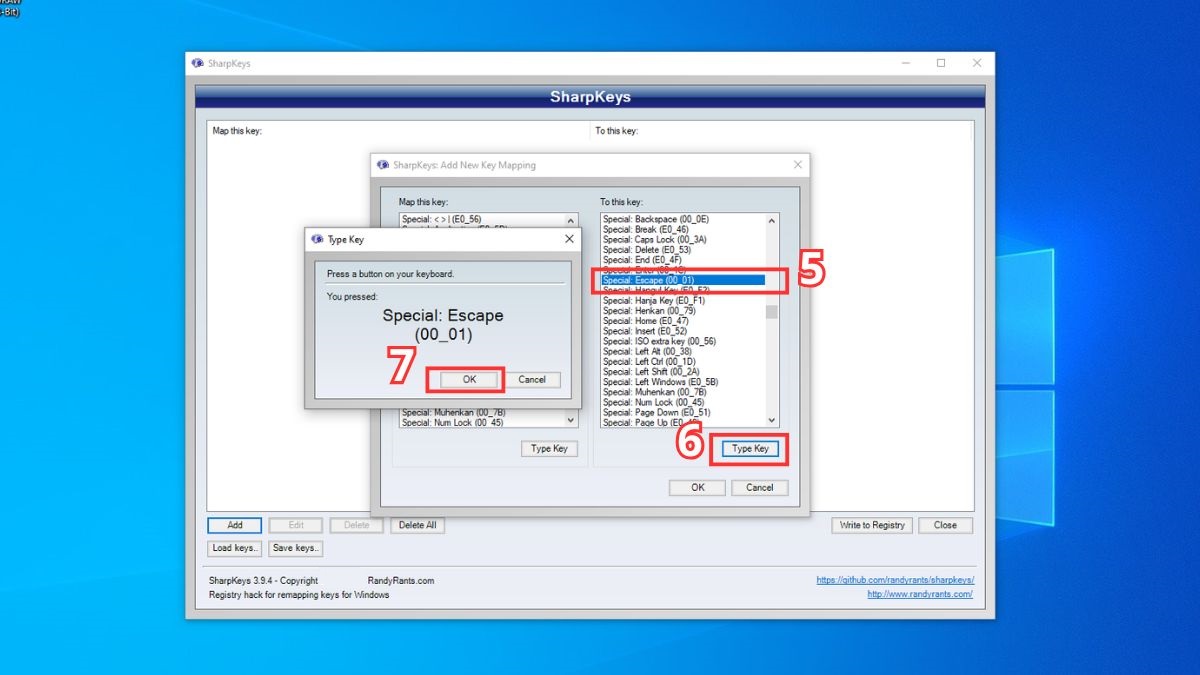
Task: Click Type Key under the 'Map this key' list
Action: pos(549,449)
